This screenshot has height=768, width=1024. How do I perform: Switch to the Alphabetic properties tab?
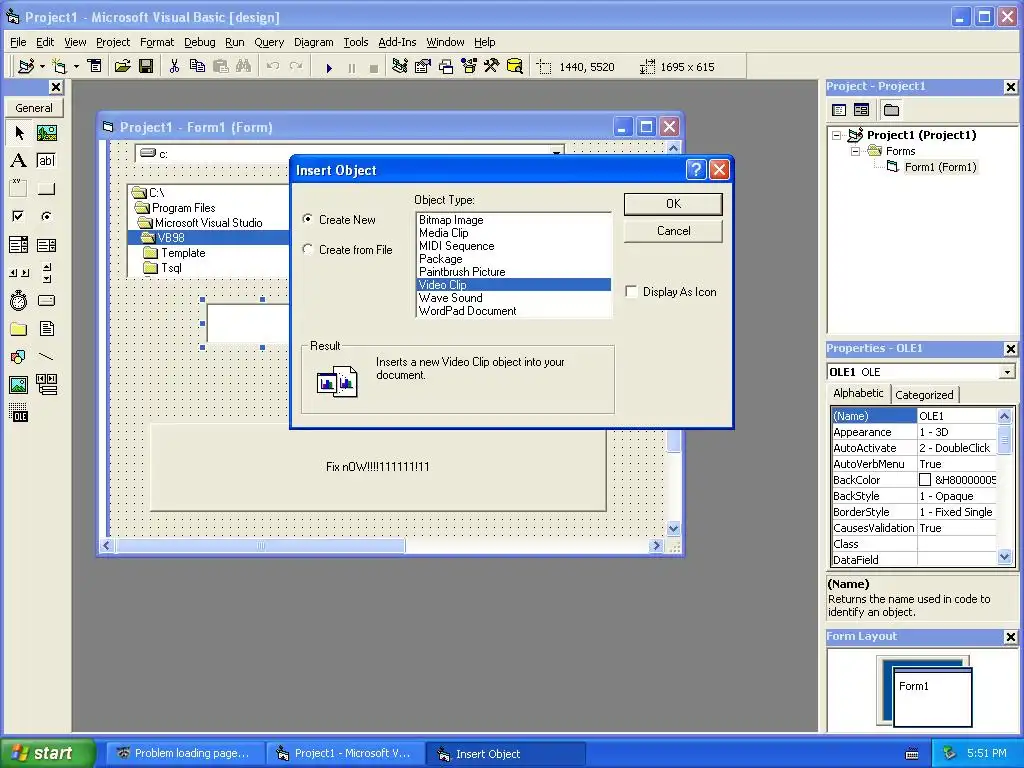[858, 393]
